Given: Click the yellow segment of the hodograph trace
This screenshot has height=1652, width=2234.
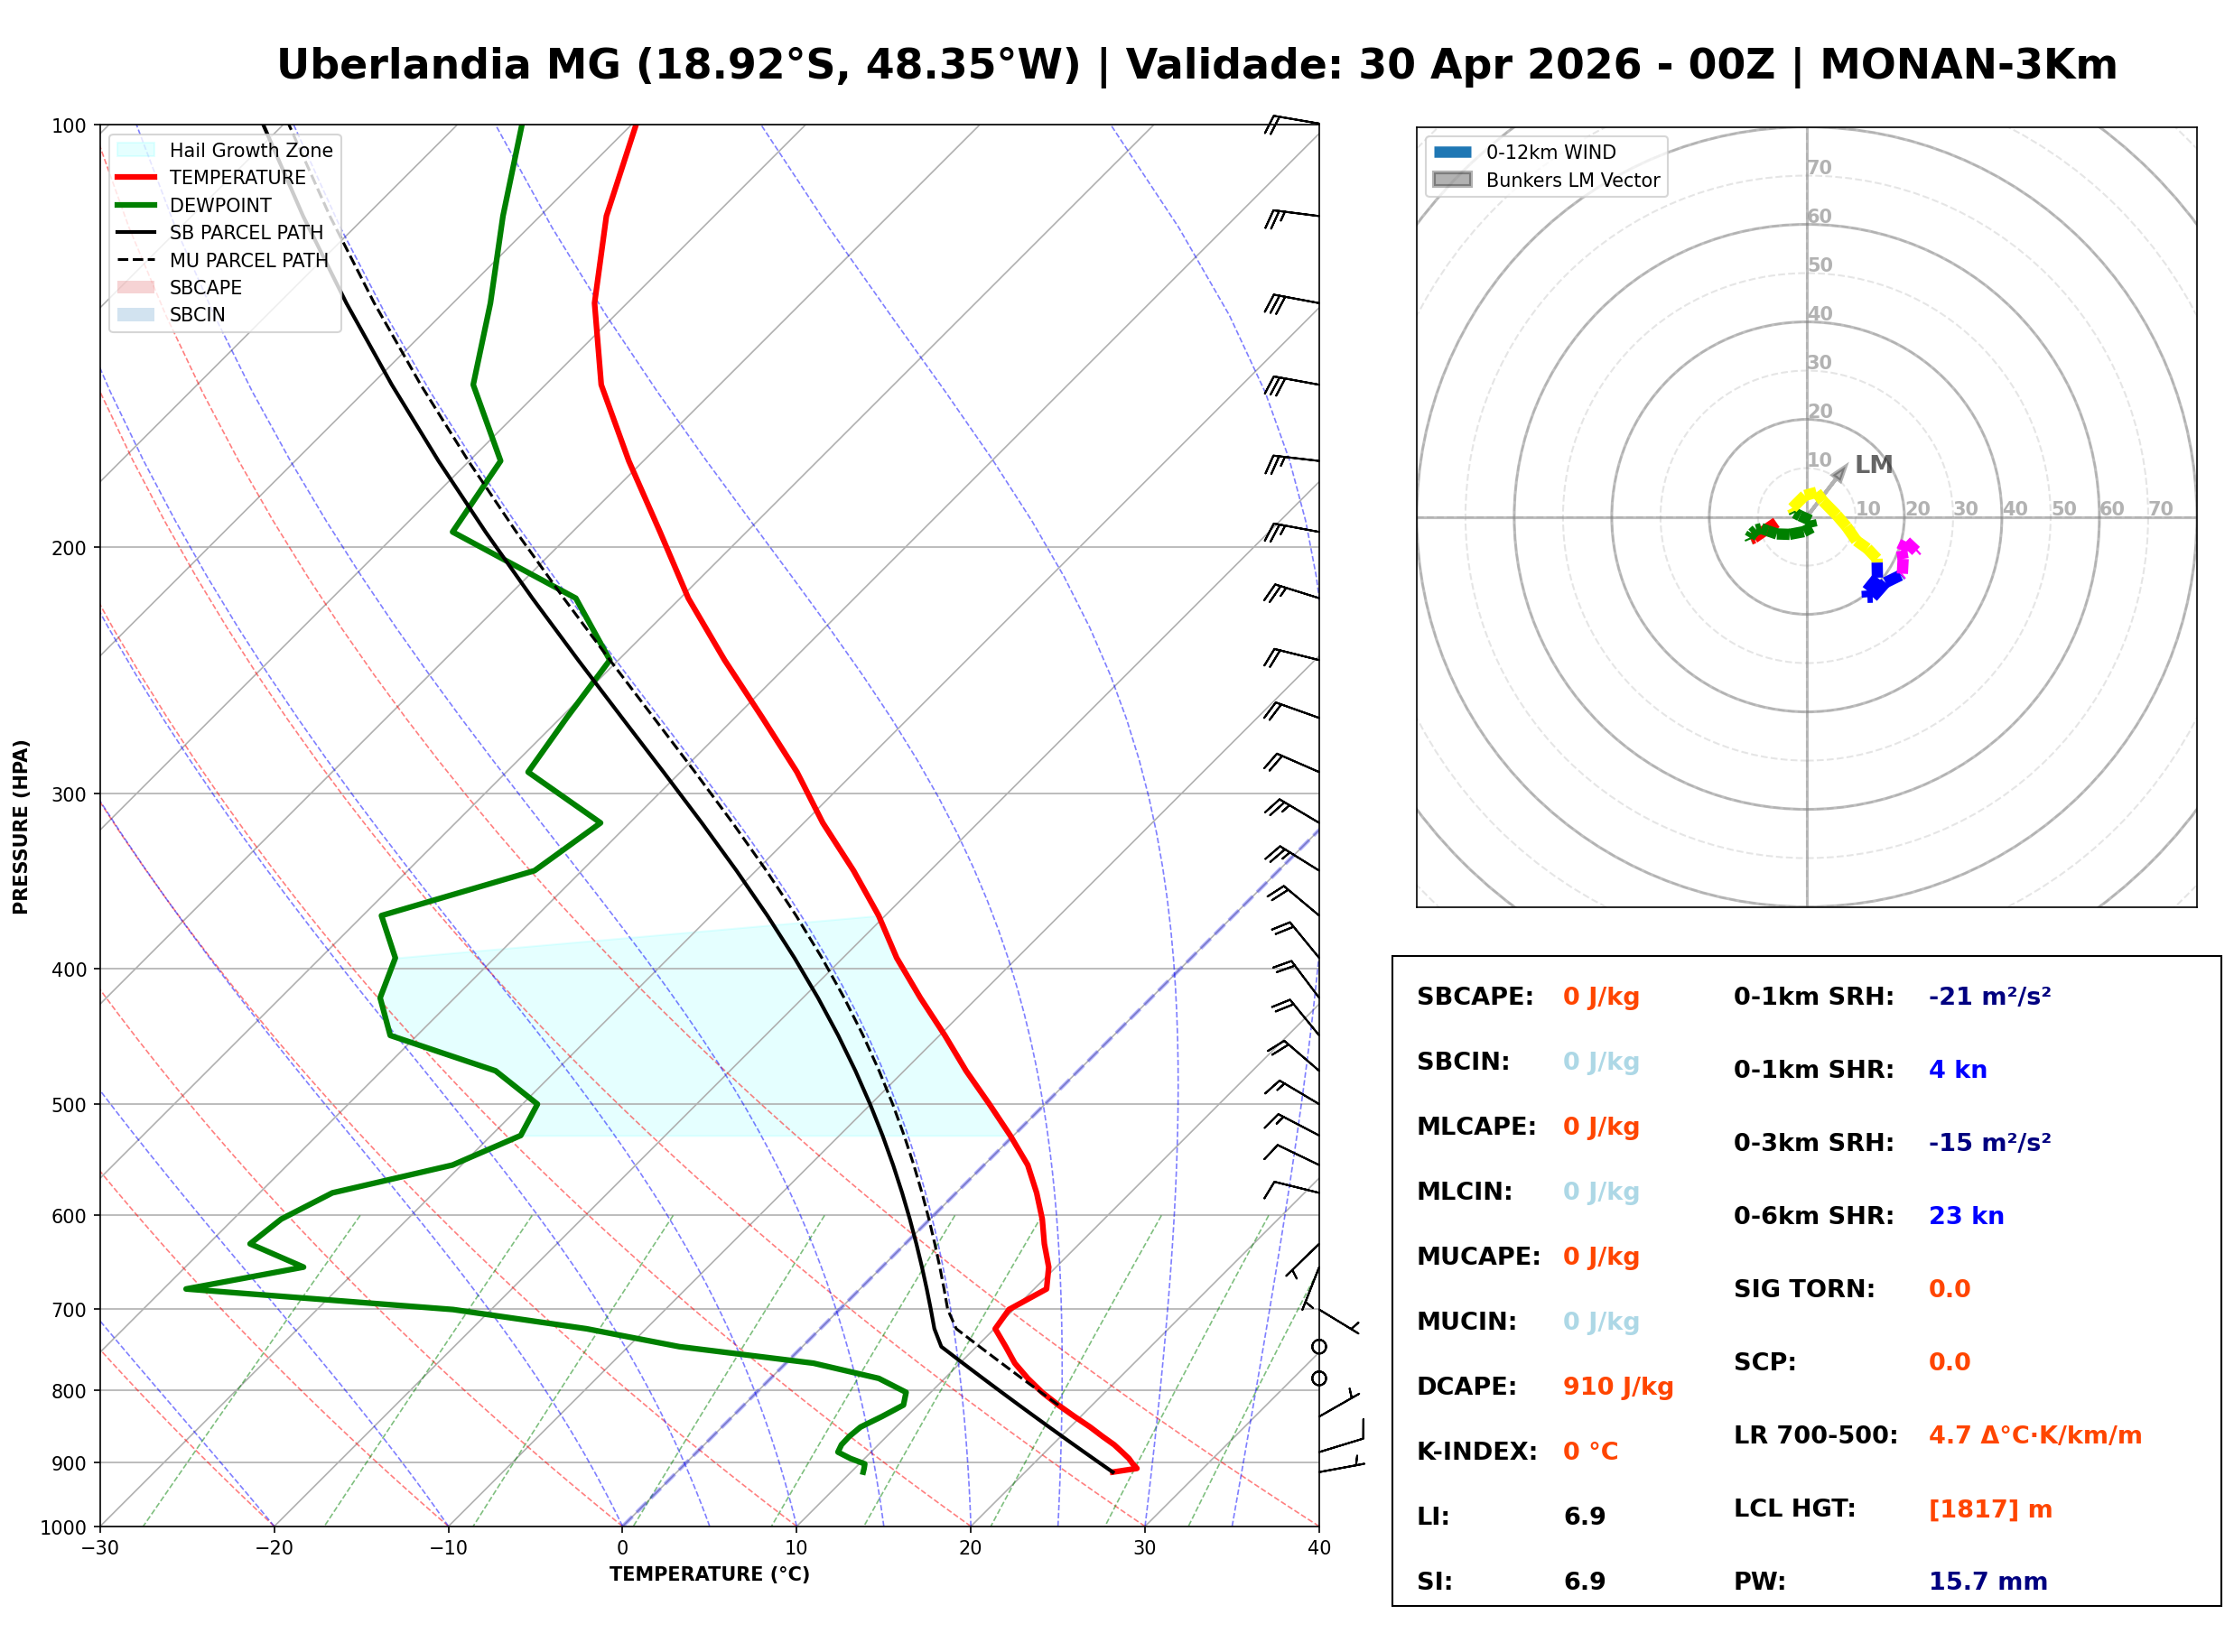Looking at the screenshot, I should point(1838,518).
